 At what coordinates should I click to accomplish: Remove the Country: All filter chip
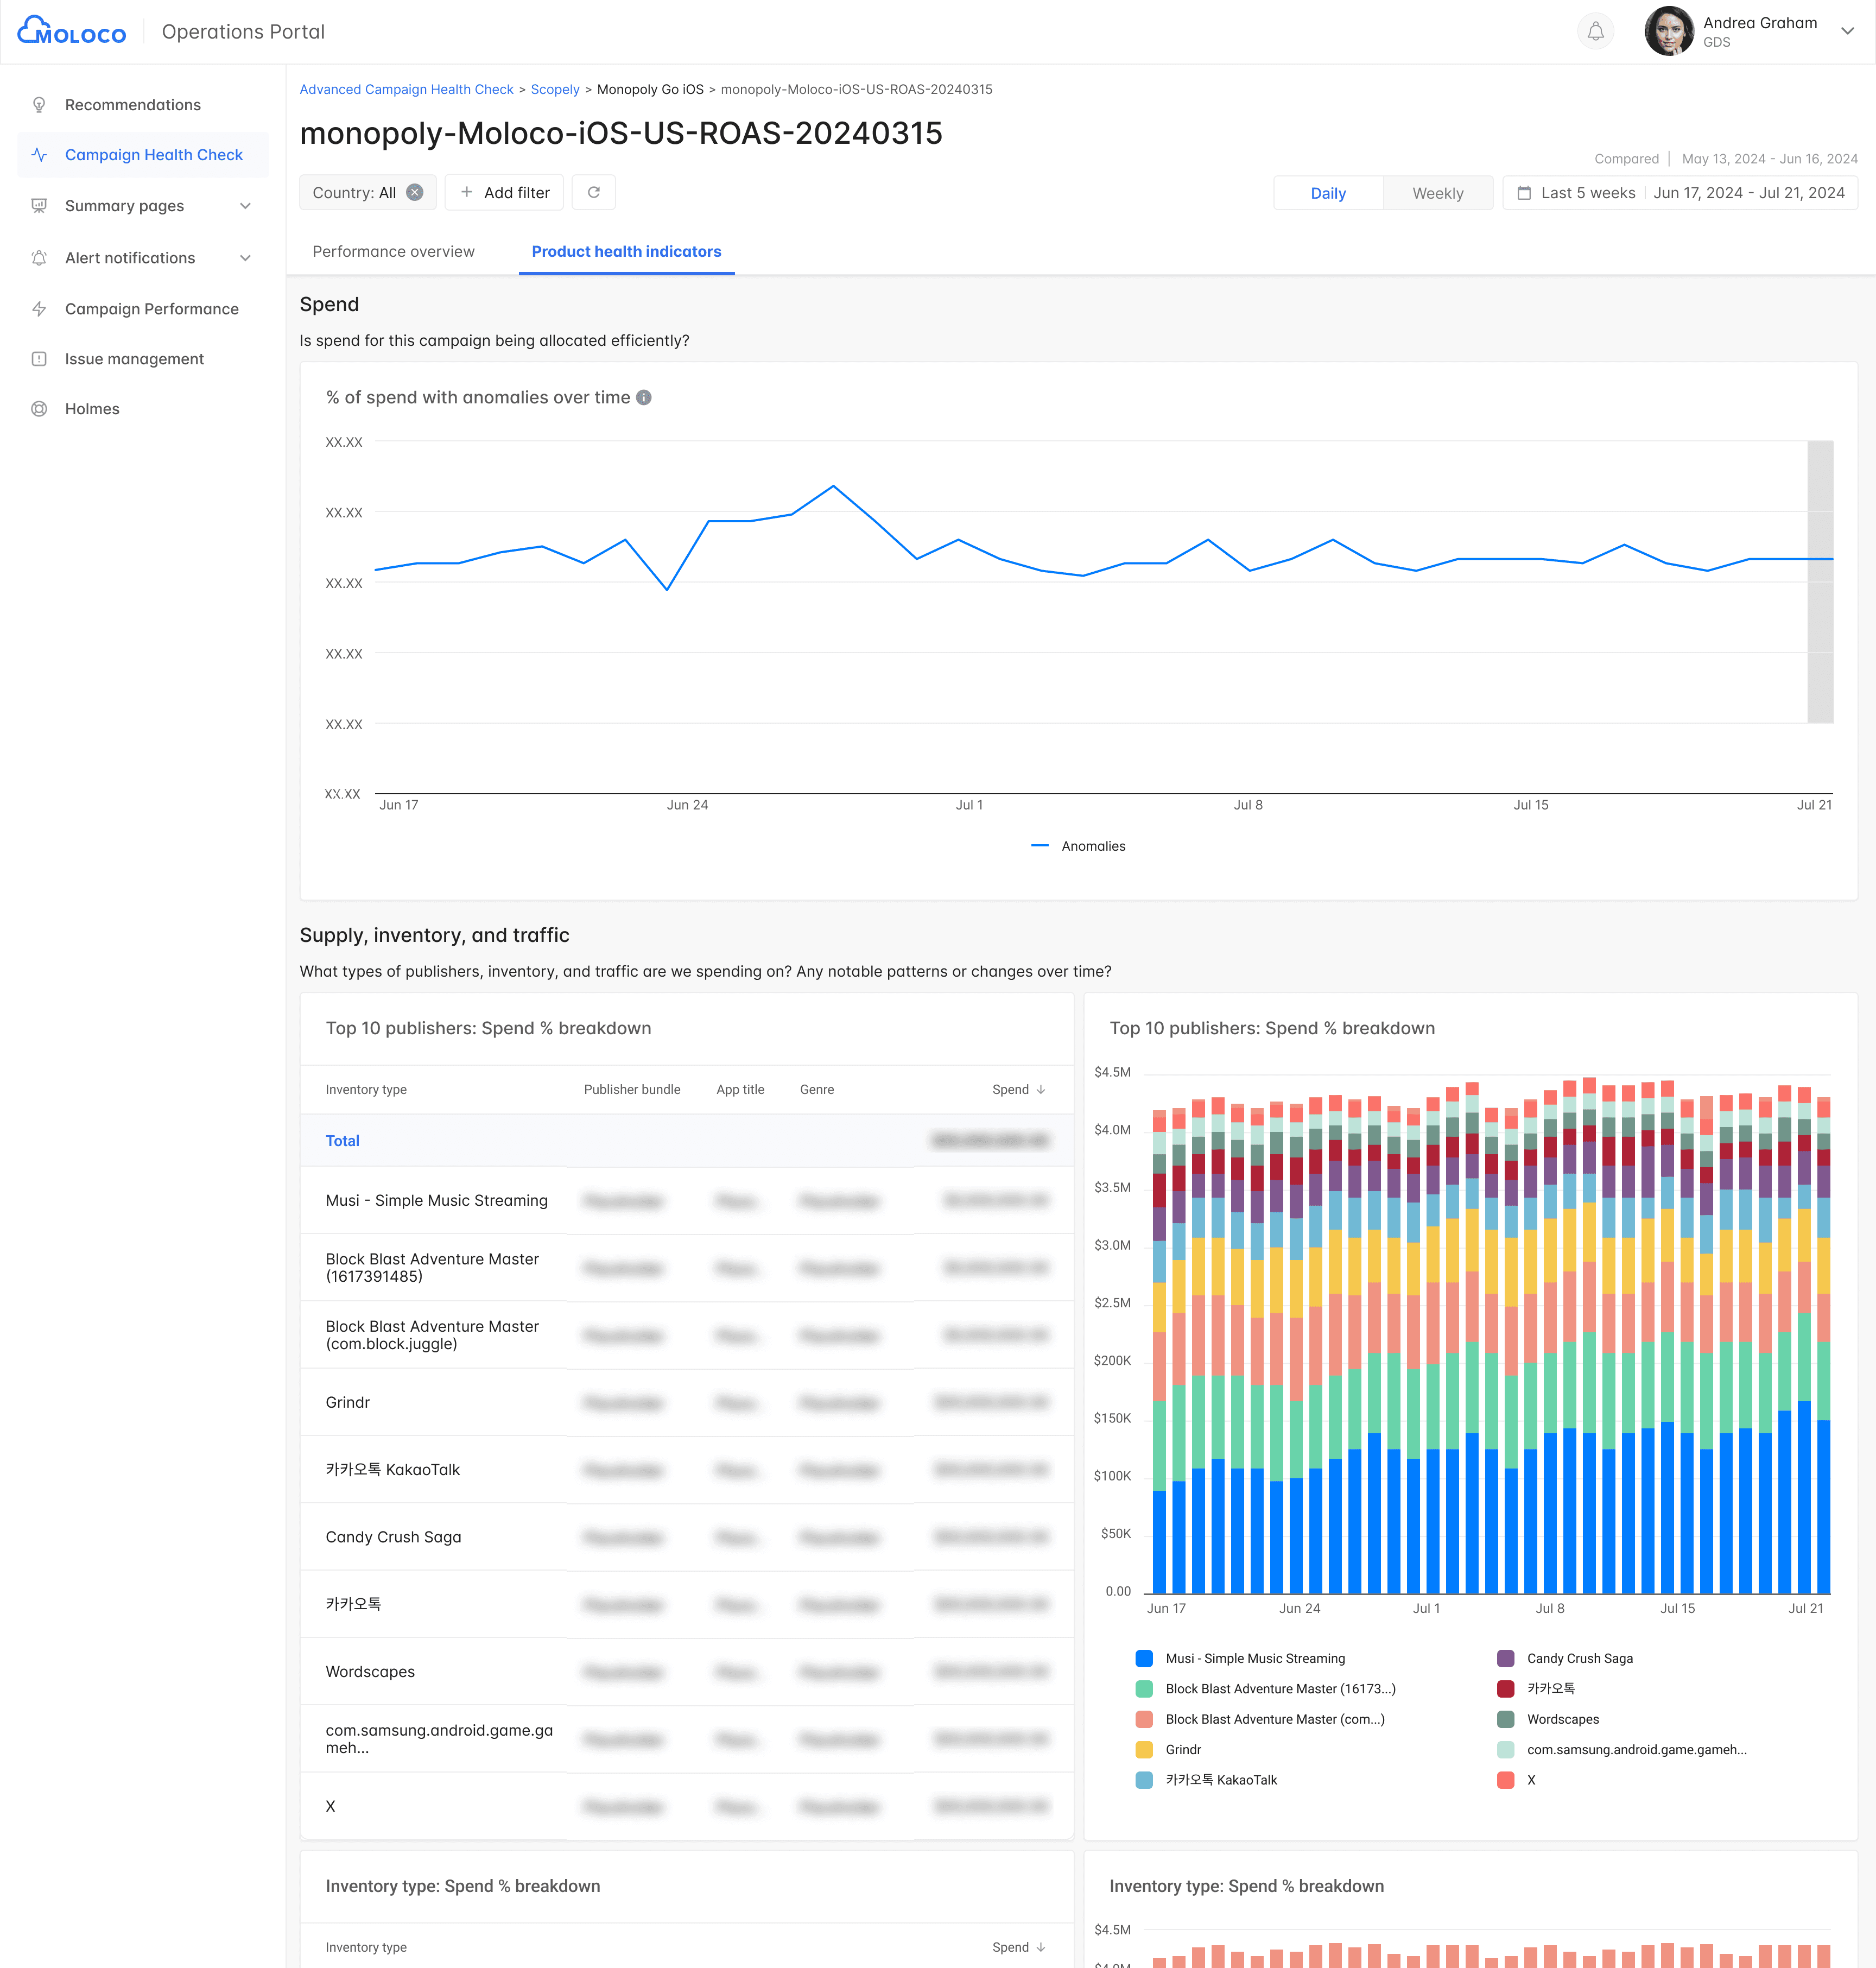point(415,192)
